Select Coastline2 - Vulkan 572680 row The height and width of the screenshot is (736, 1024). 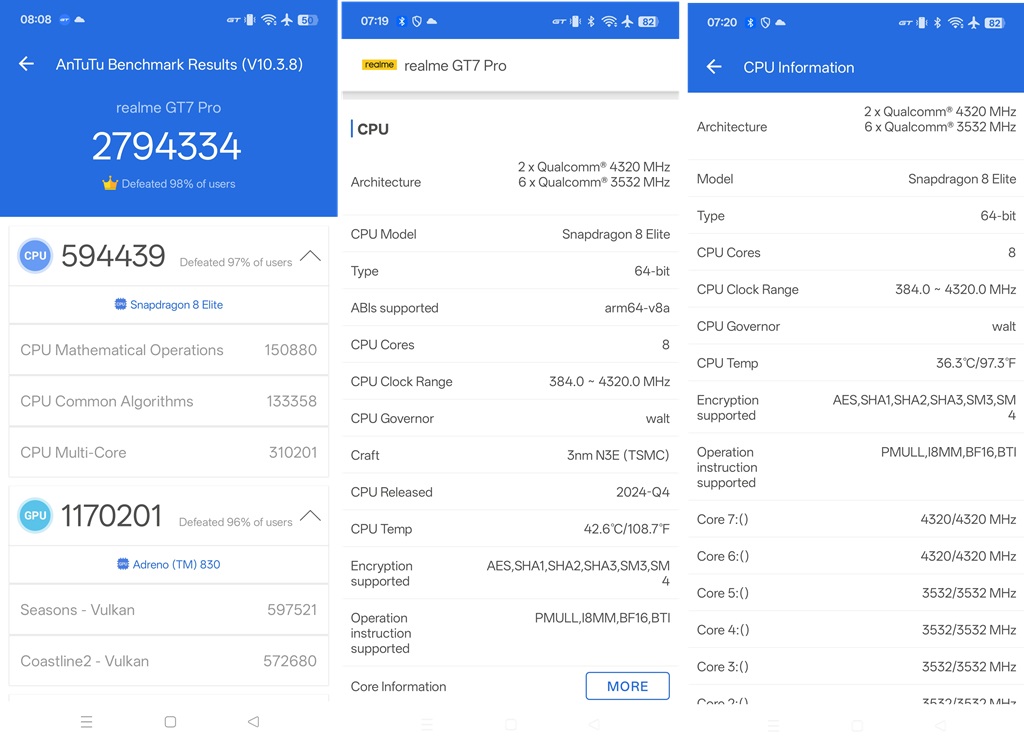(x=168, y=661)
